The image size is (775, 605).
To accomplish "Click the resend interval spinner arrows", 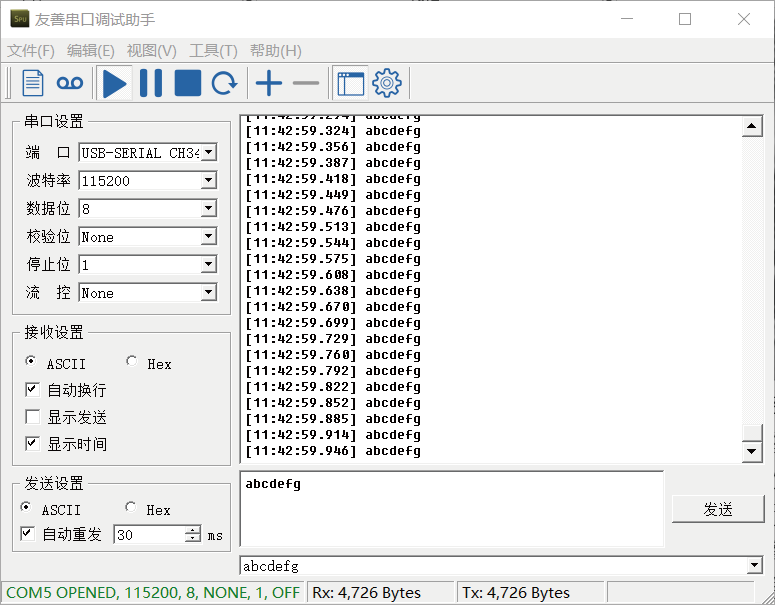I will click(193, 534).
